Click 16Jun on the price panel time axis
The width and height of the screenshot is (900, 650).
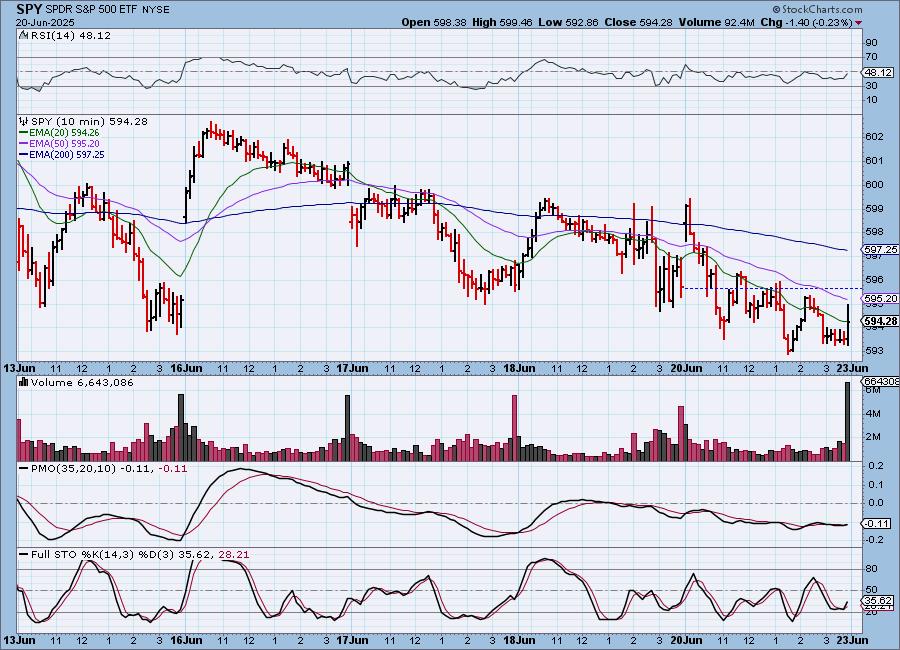pyautogui.click(x=186, y=368)
